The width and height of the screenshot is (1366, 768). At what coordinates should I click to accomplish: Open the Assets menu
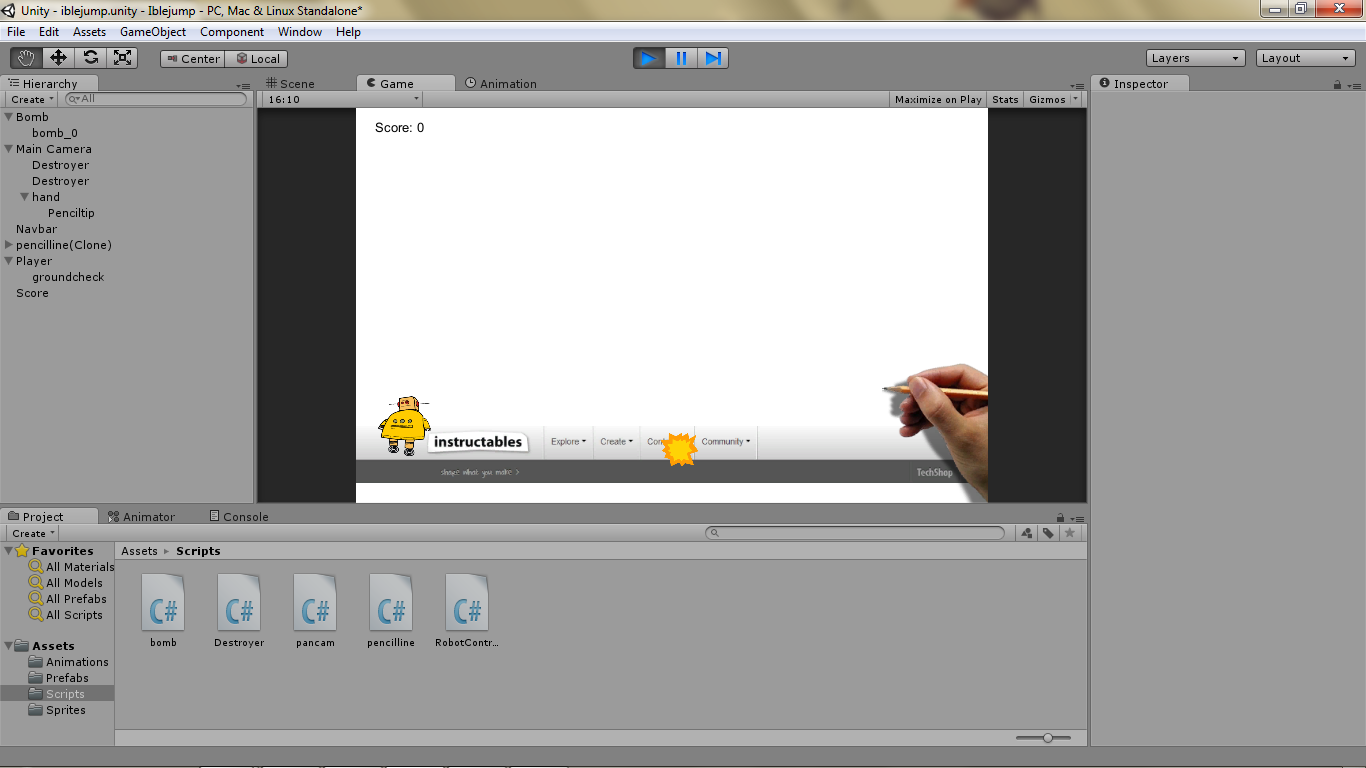pos(89,32)
